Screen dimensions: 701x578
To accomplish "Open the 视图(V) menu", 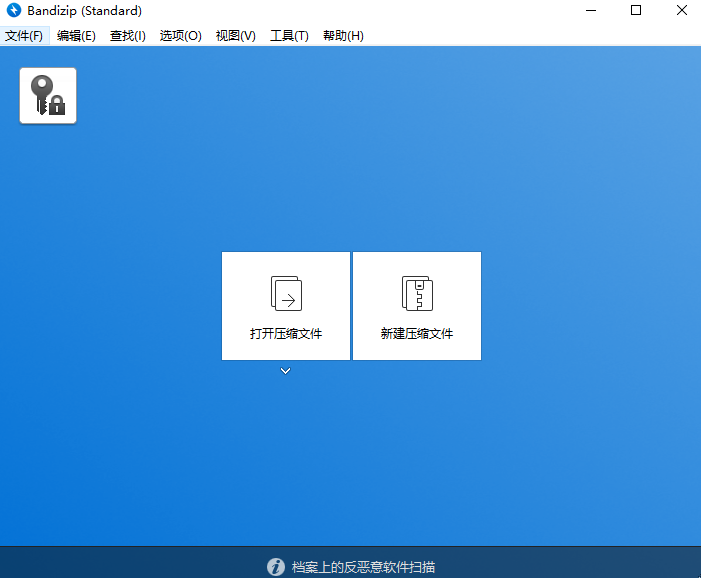I will [x=236, y=36].
